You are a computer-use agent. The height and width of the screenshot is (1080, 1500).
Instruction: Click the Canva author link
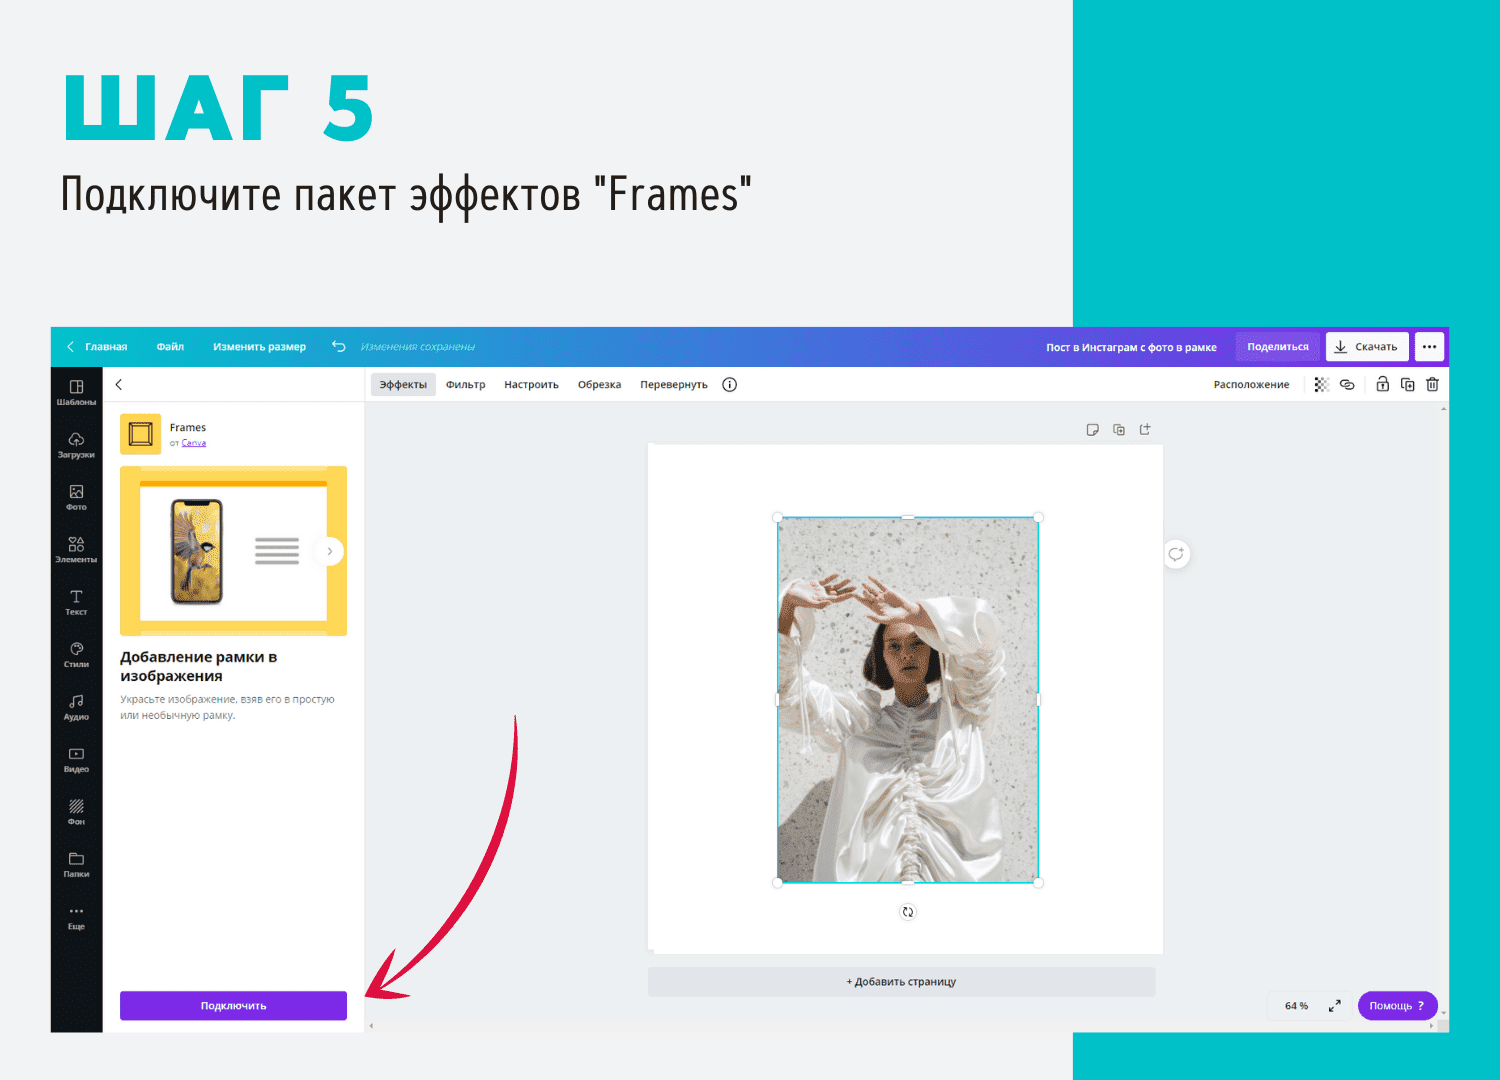click(x=194, y=443)
